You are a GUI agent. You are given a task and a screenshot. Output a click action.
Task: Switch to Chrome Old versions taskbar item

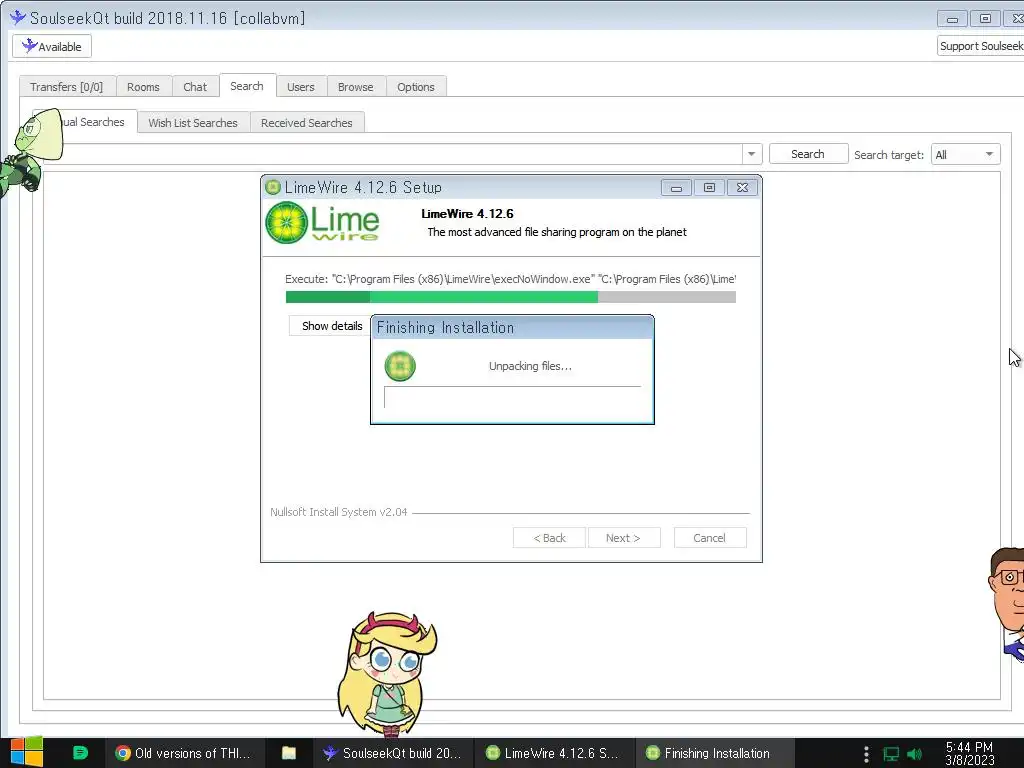coord(184,753)
